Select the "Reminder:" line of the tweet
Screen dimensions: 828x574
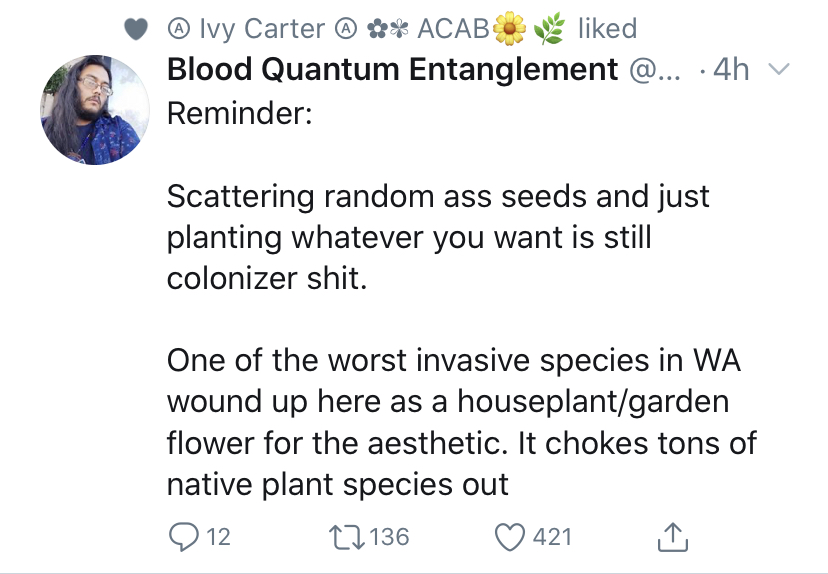(x=240, y=113)
